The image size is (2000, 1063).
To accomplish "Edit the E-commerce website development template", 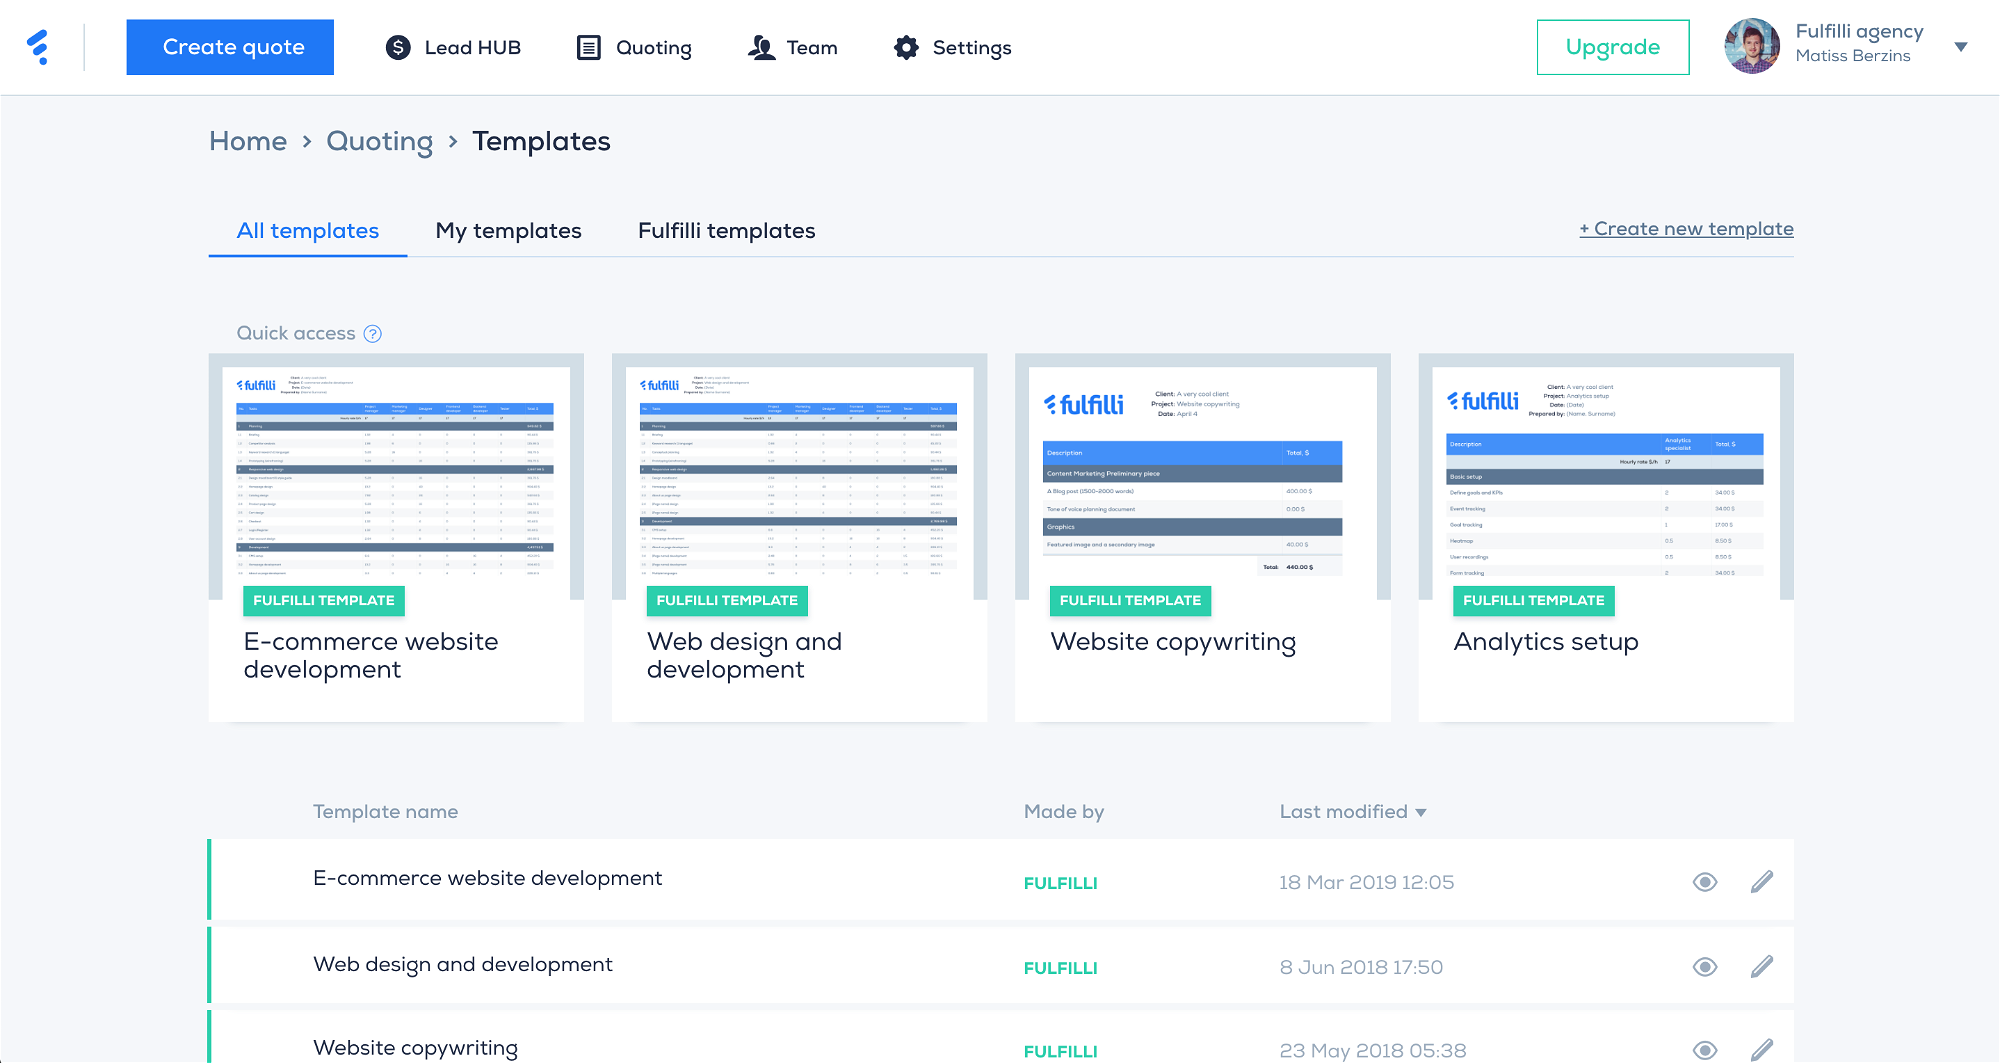I will pyautogui.click(x=1761, y=881).
